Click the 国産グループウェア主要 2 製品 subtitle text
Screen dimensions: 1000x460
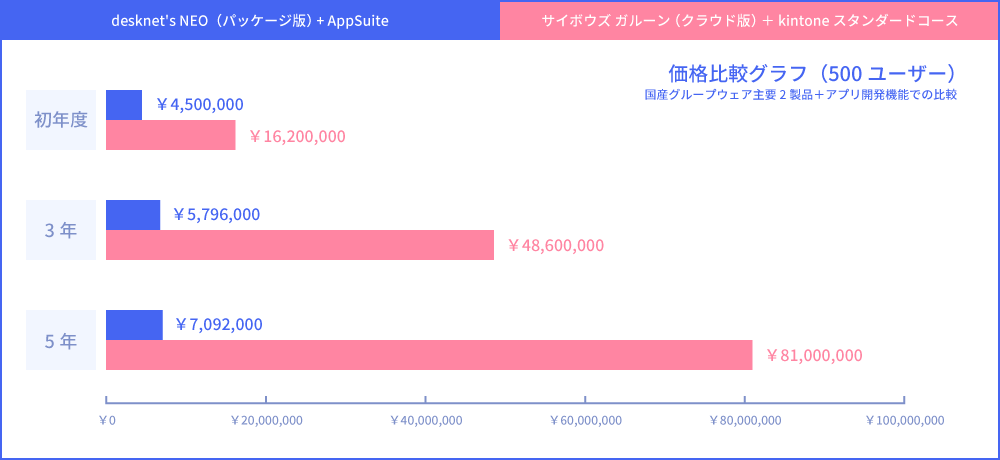pyautogui.click(x=801, y=95)
